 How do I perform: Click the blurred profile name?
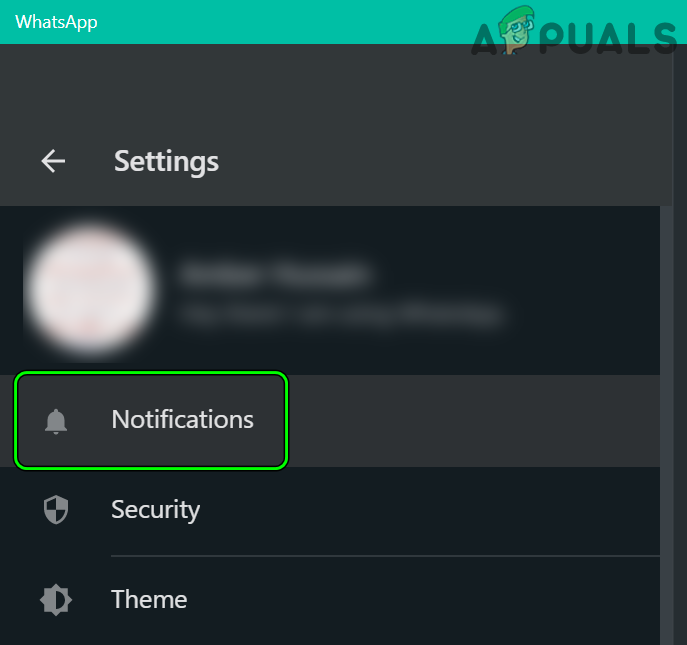click(275, 273)
